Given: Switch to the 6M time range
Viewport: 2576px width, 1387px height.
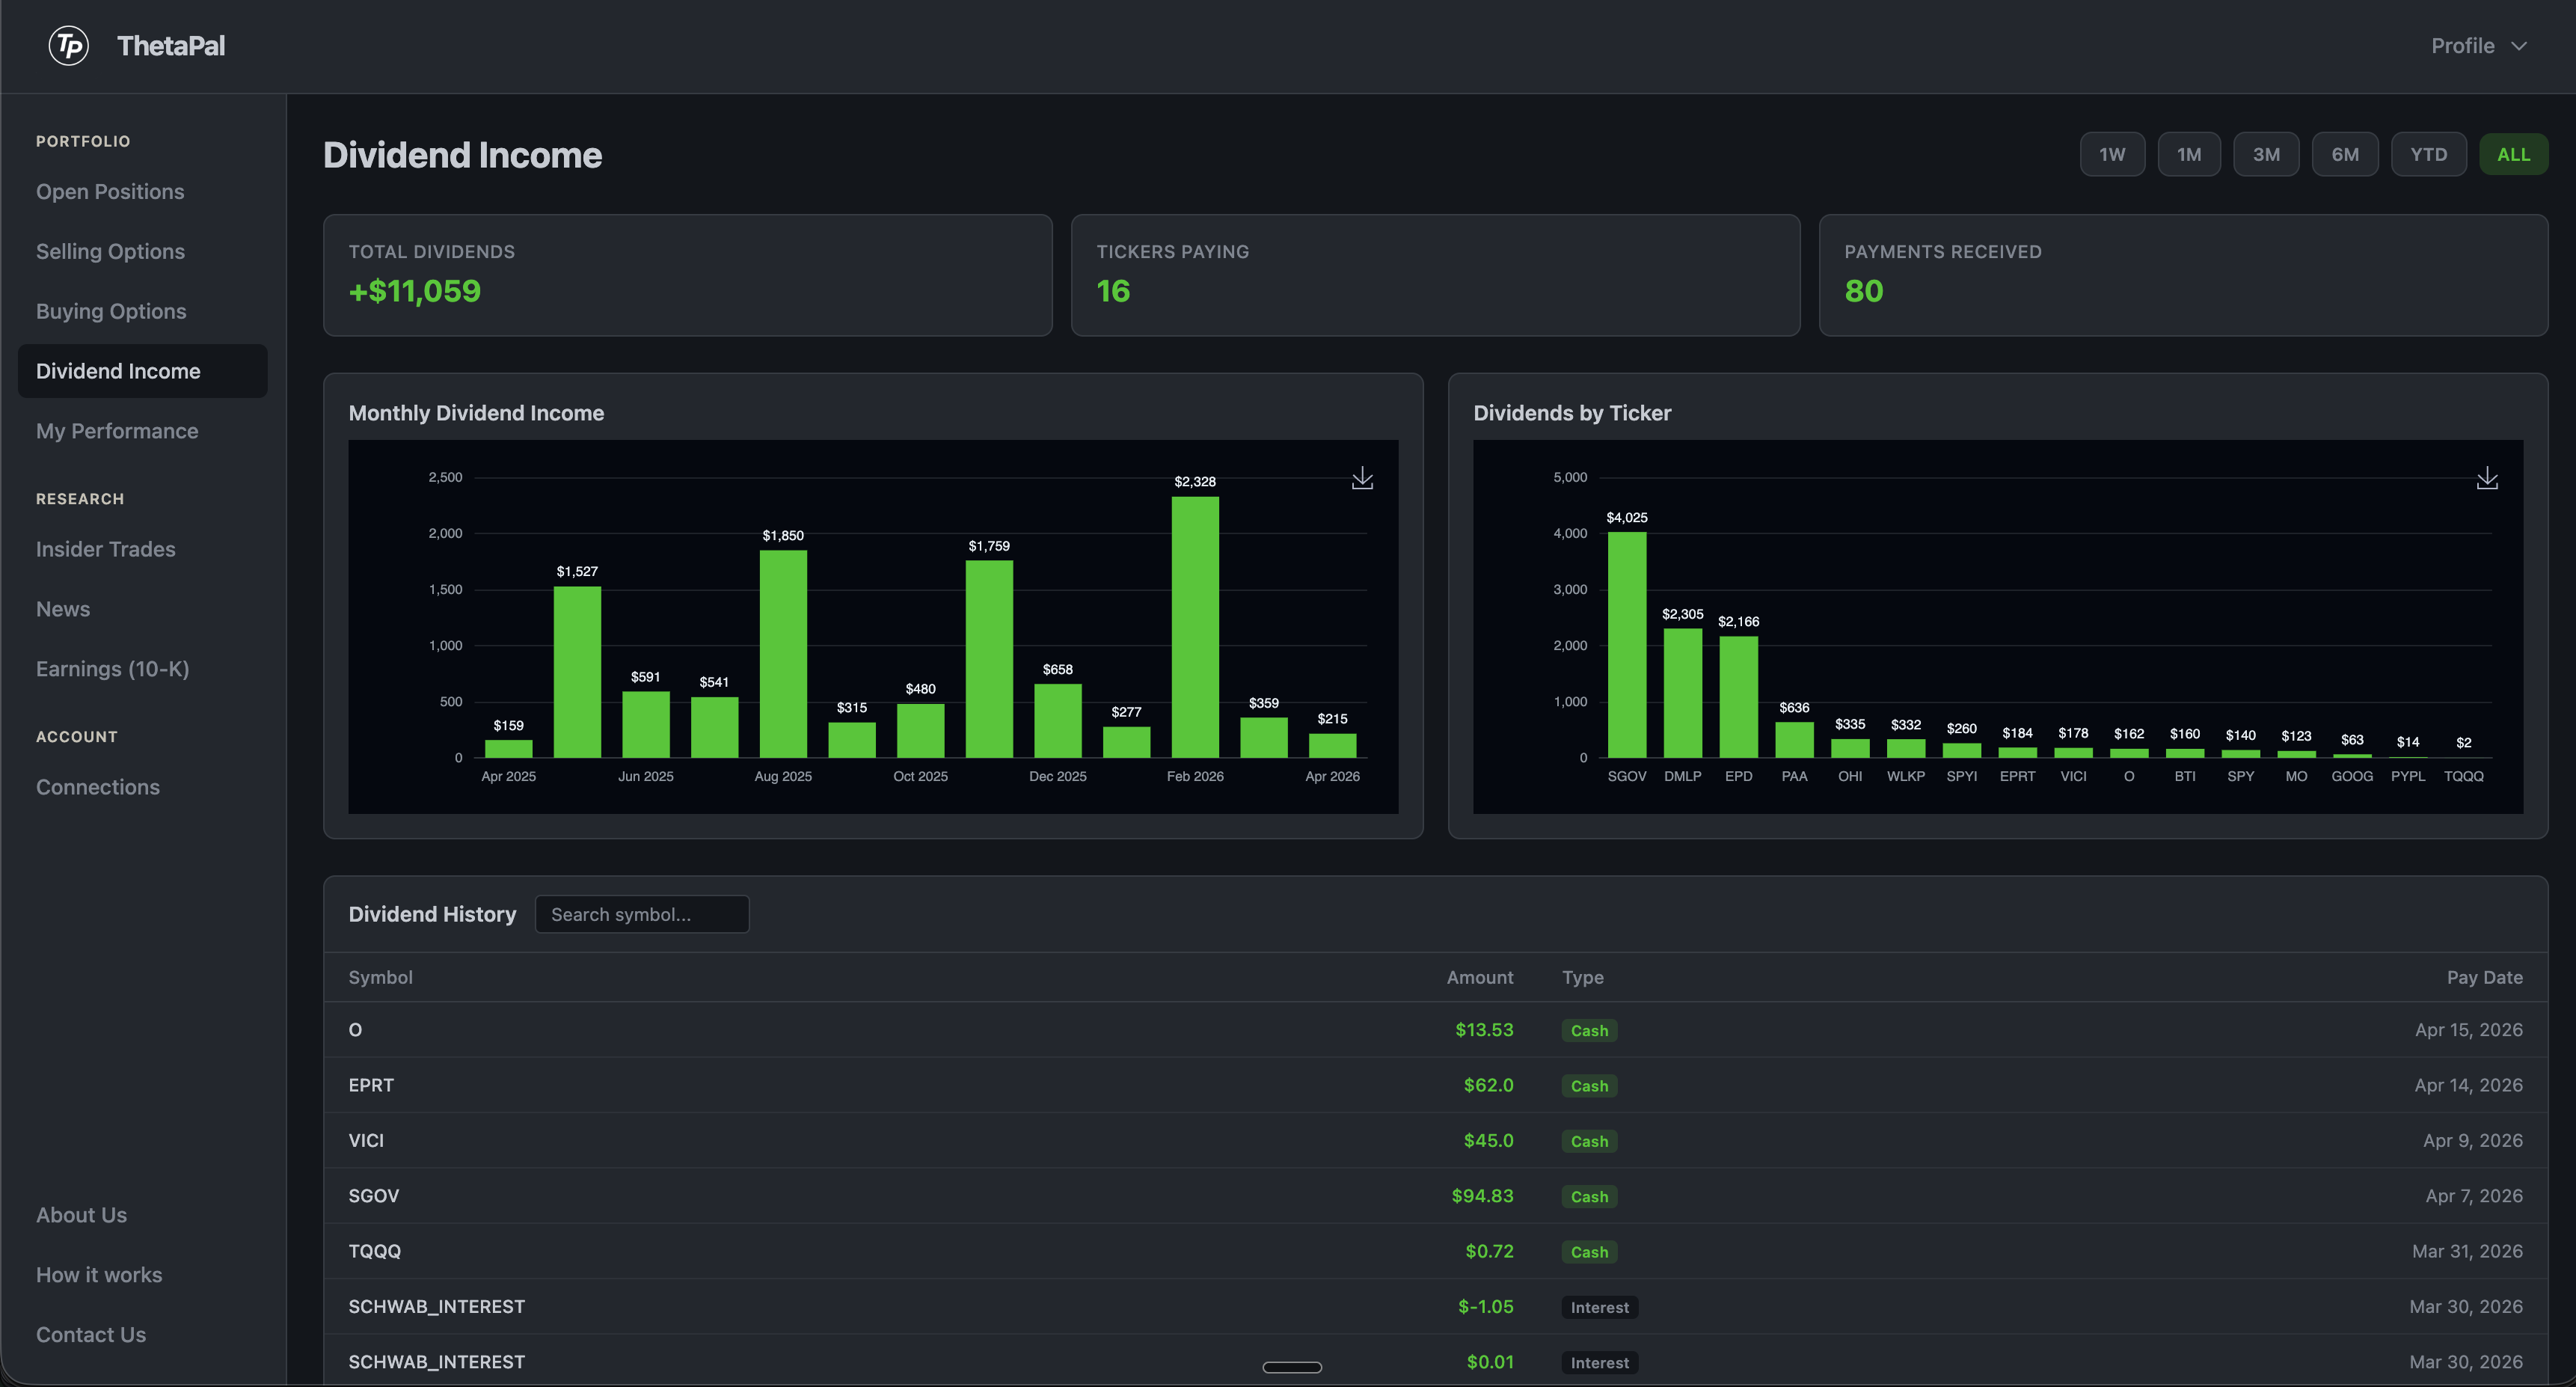Looking at the screenshot, I should (x=2345, y=154).
